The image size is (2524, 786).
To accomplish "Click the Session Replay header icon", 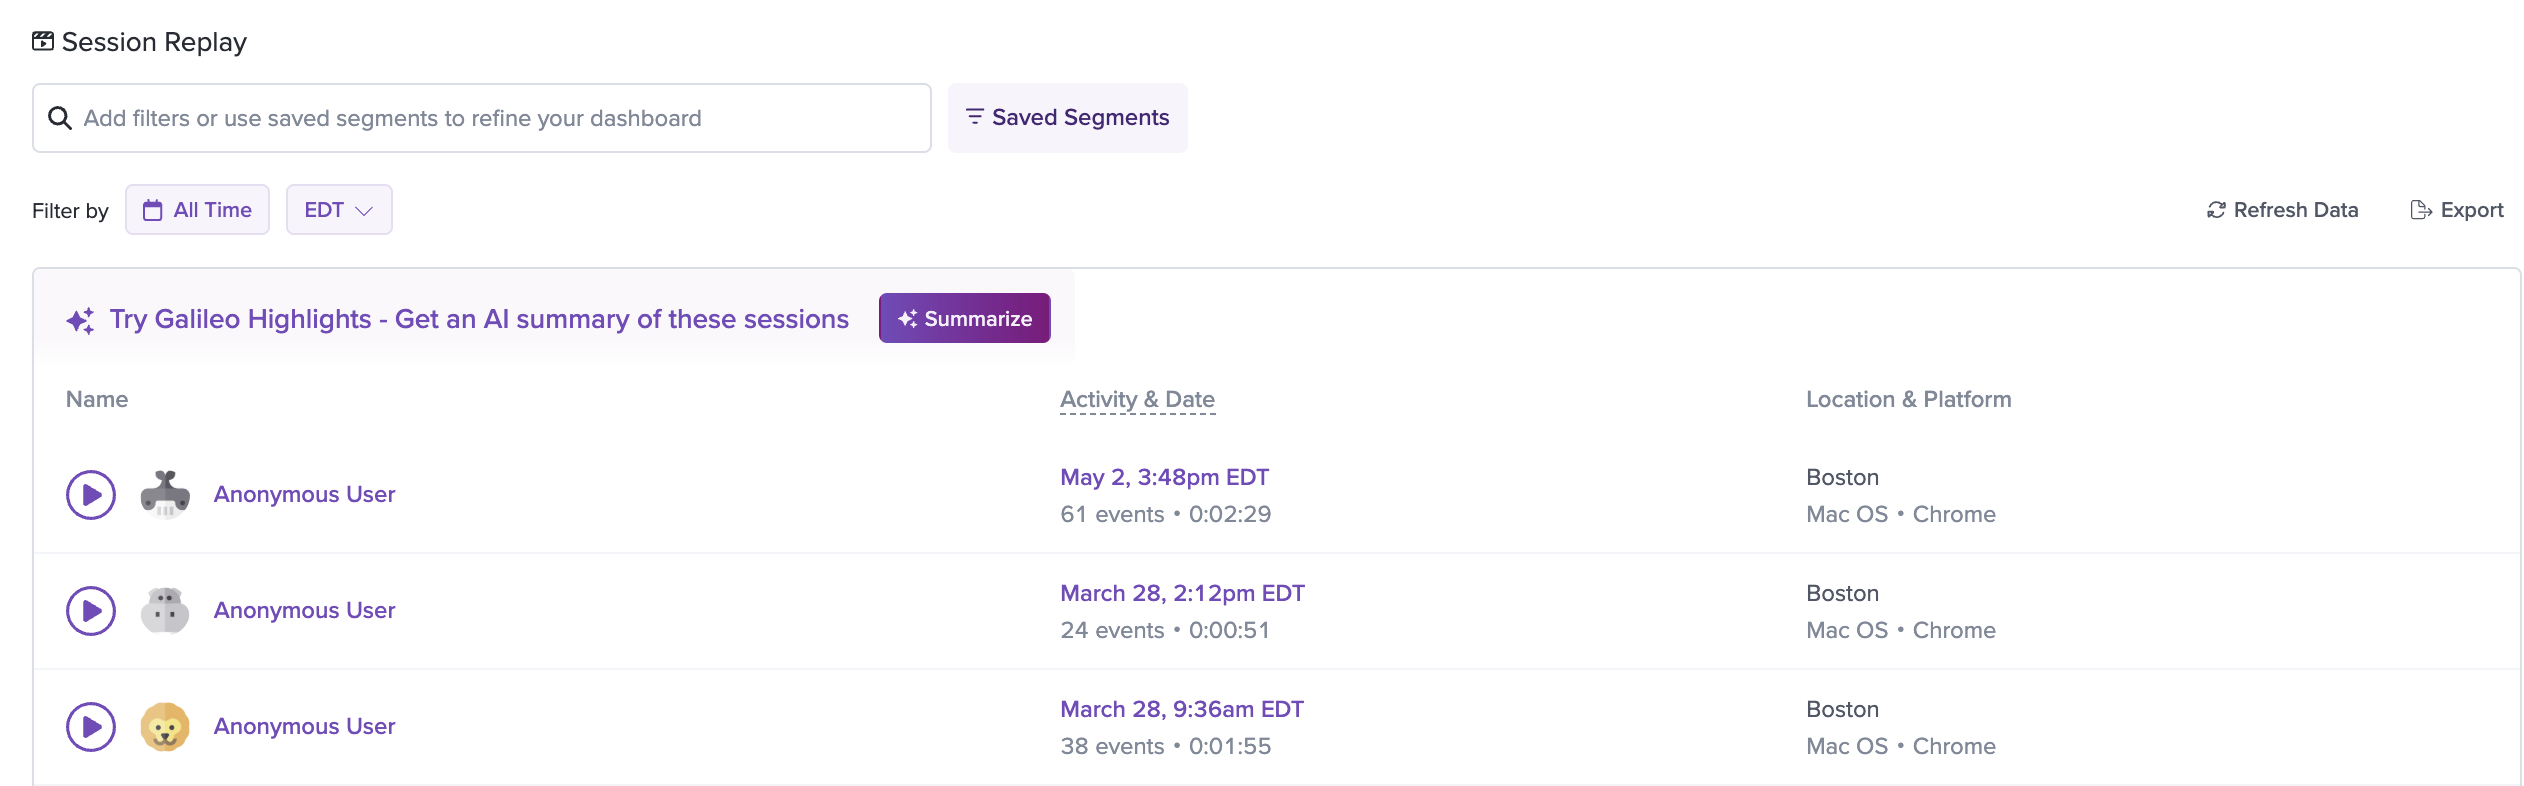I will click(x=43, y=41).
